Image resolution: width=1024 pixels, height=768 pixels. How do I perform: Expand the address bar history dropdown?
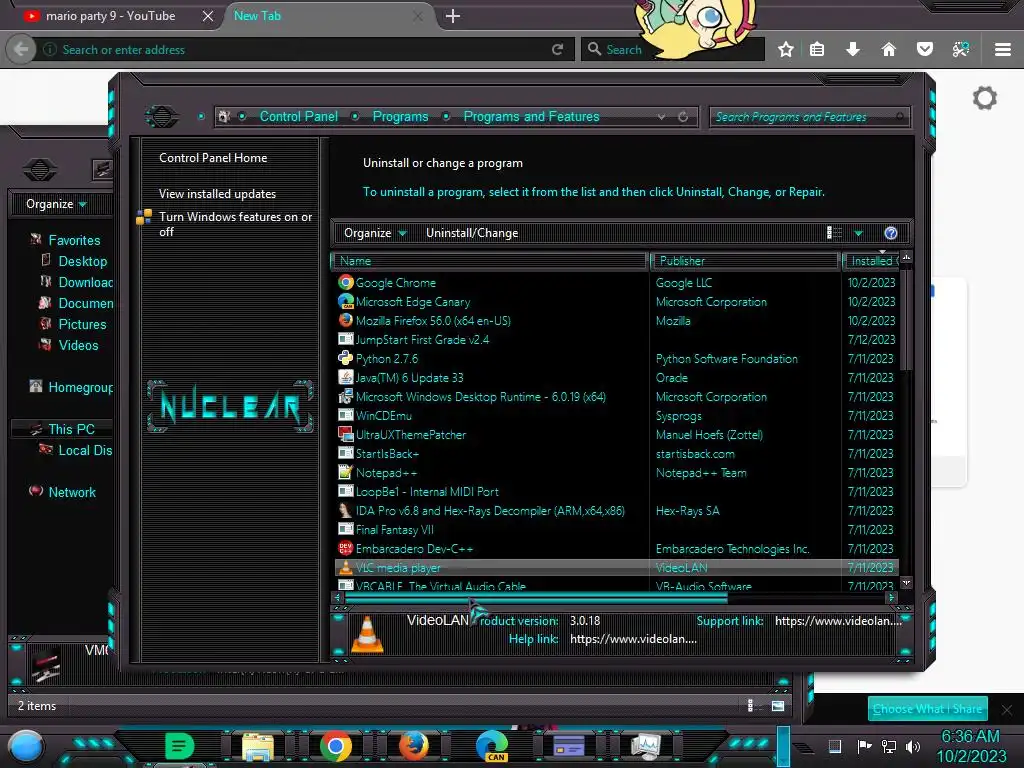point(662,117)
